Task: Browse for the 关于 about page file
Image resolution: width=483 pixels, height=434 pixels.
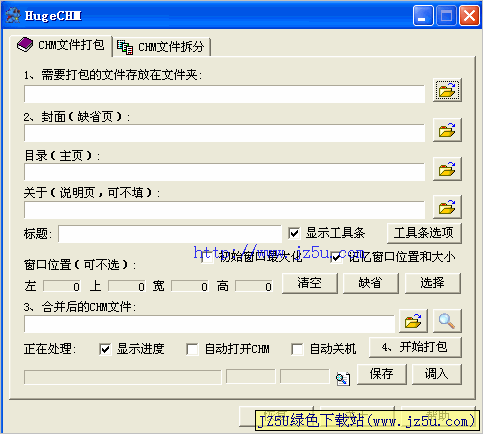Action: point(447,207)
